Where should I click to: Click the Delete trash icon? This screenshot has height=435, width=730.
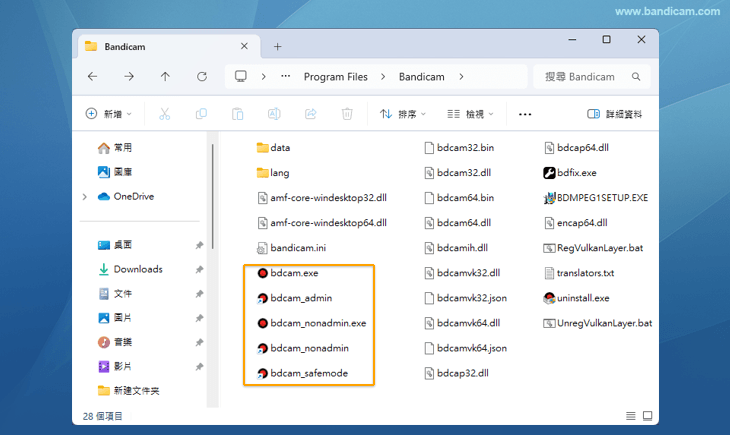point(347,114)
